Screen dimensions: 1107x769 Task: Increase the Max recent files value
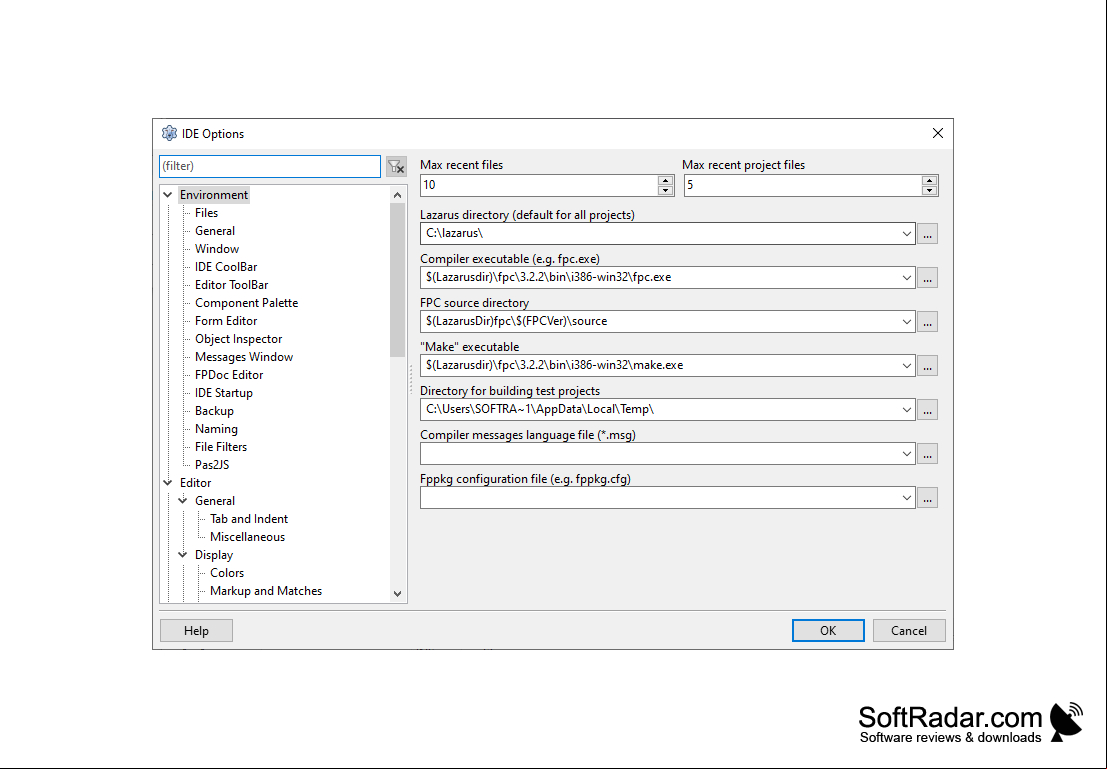tap(665, 181)
